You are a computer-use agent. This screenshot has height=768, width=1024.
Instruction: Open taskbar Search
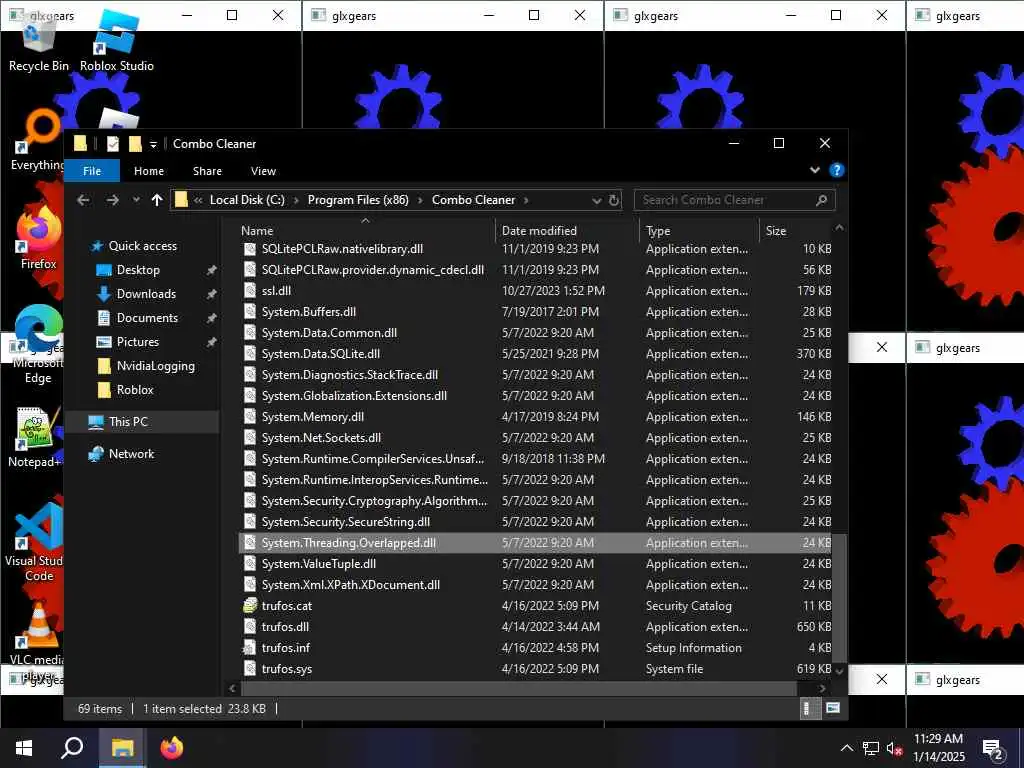pyautogui.click(x=72, y=748)
